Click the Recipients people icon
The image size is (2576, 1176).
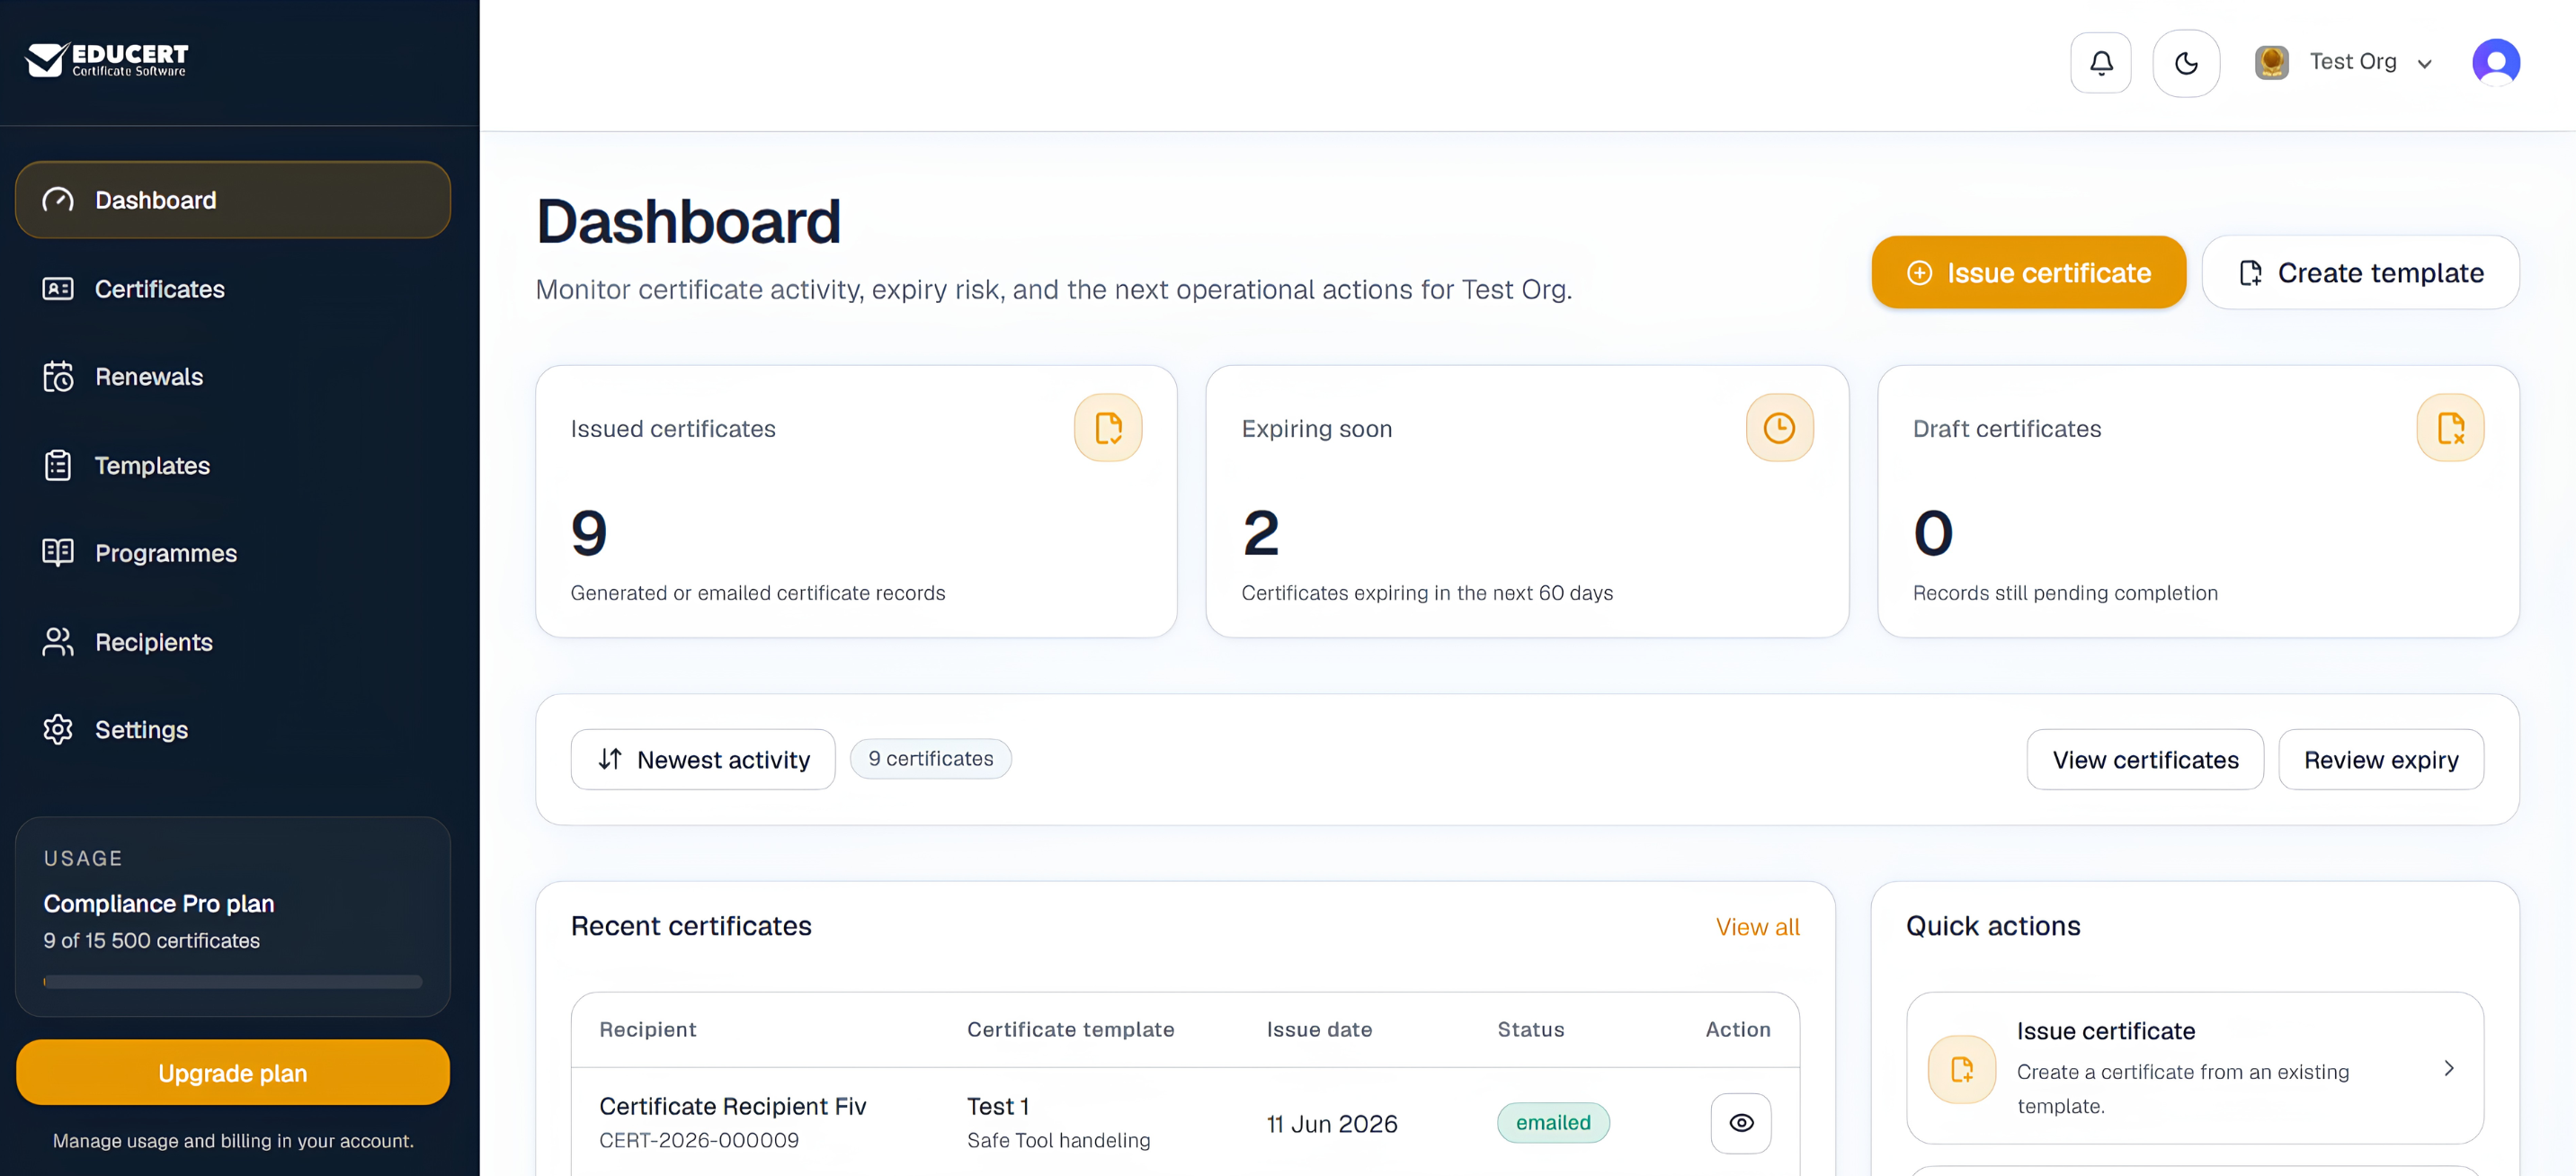58,642
